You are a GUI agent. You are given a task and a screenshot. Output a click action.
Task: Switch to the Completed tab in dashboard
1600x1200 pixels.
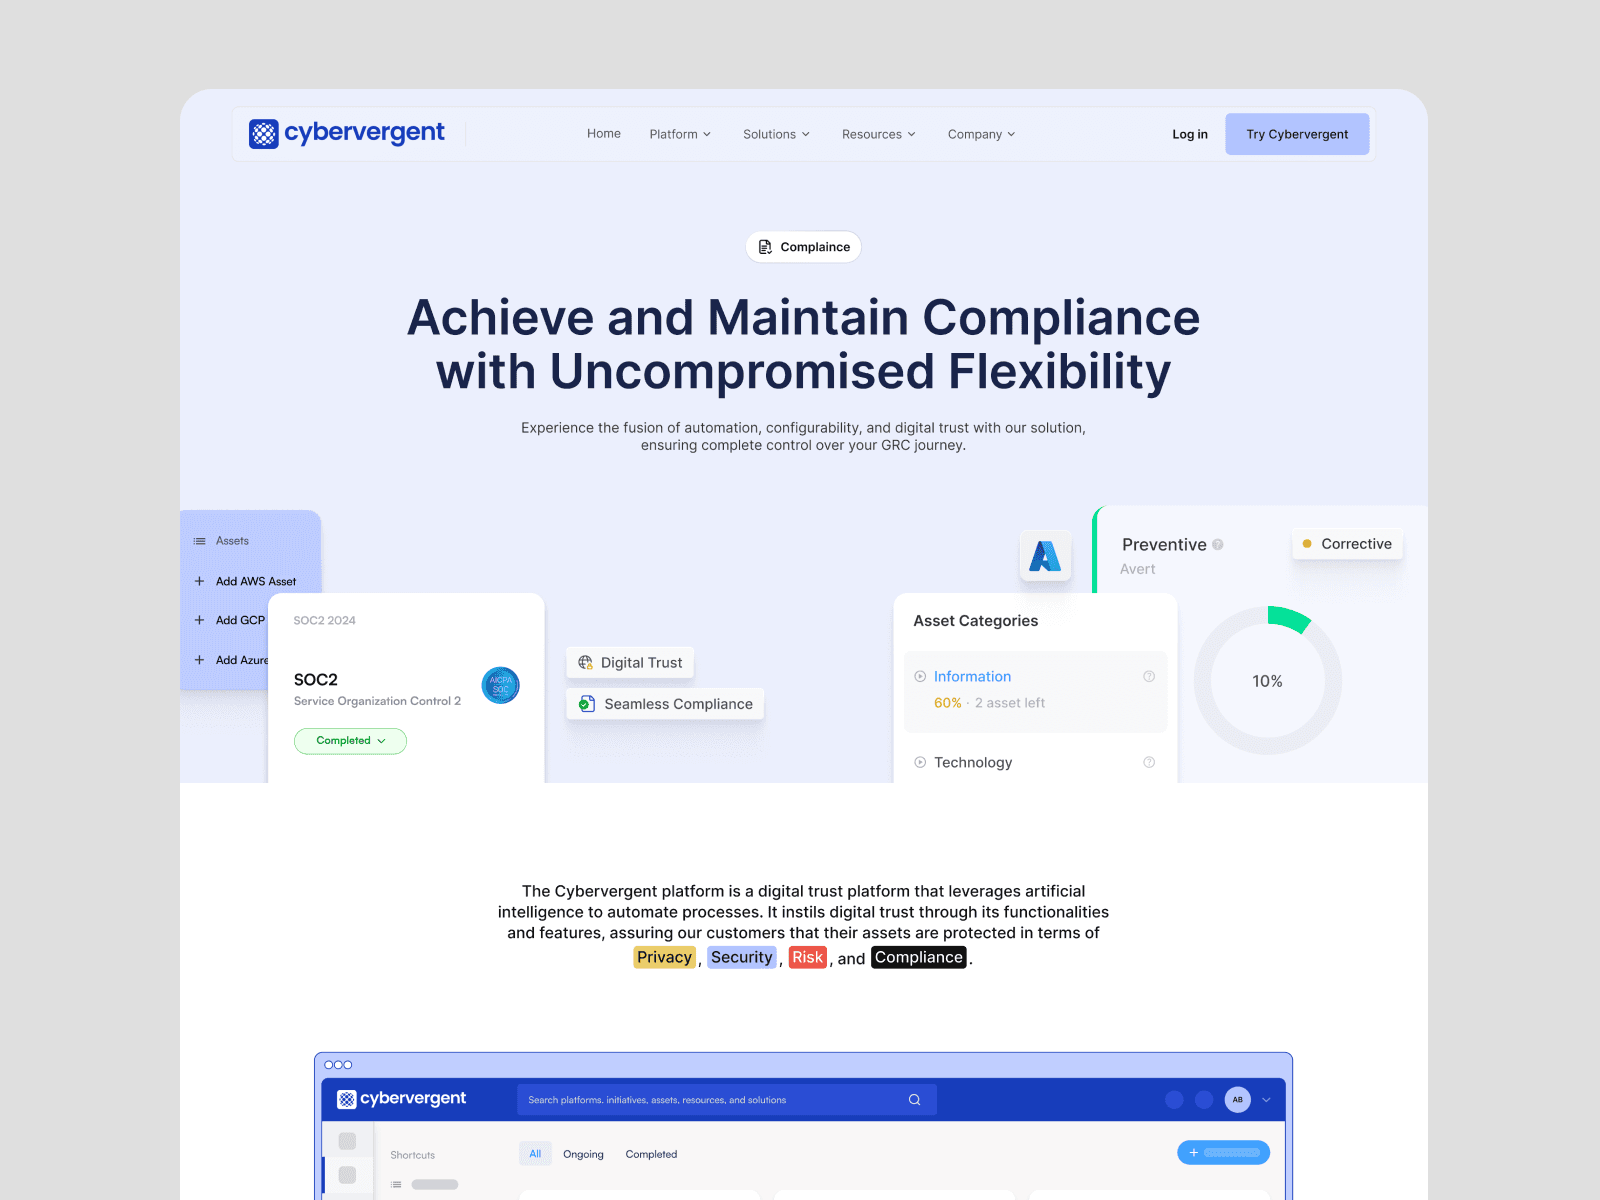click(x=651, y=1154)
